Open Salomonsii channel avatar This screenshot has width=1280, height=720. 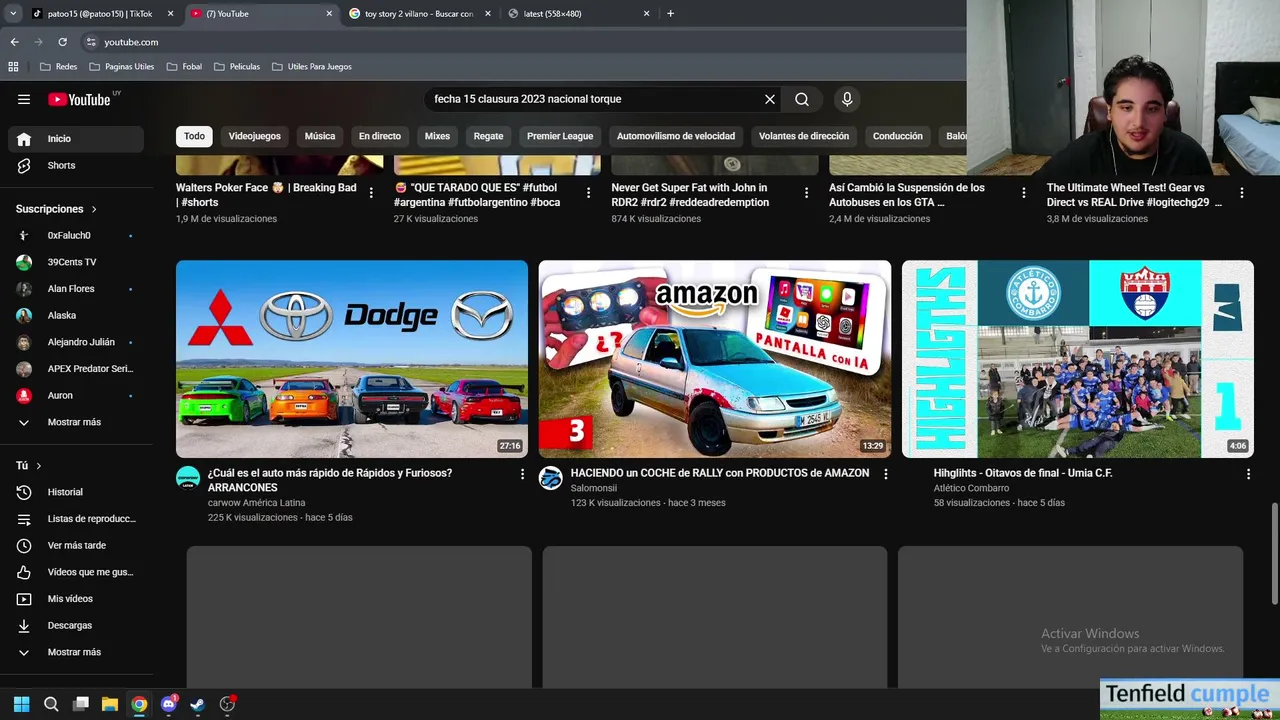point(551,478)
